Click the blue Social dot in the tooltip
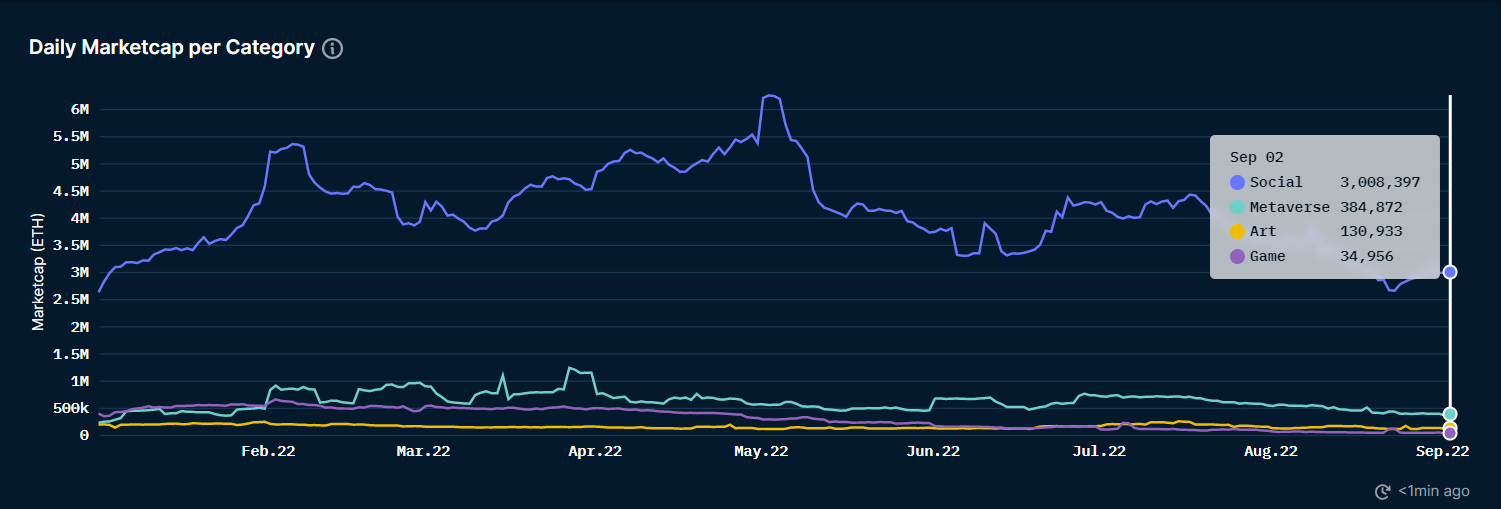The image size is (1501, 509). click(1237, 182)
